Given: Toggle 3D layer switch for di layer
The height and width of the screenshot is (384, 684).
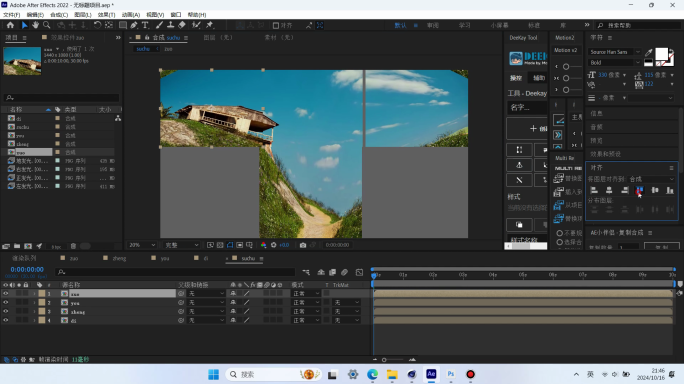Looking at the screenshot, I should tap(280, 320).
